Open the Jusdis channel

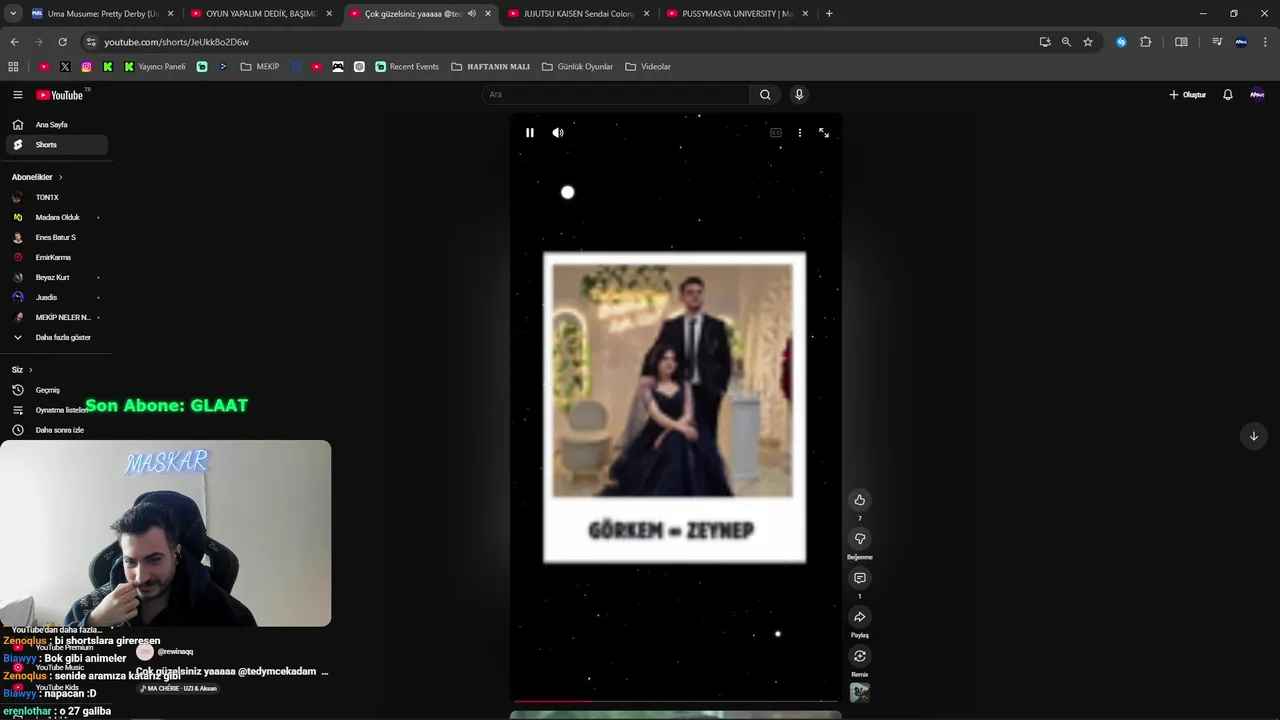pyautogui.click(x=56, y=297)
